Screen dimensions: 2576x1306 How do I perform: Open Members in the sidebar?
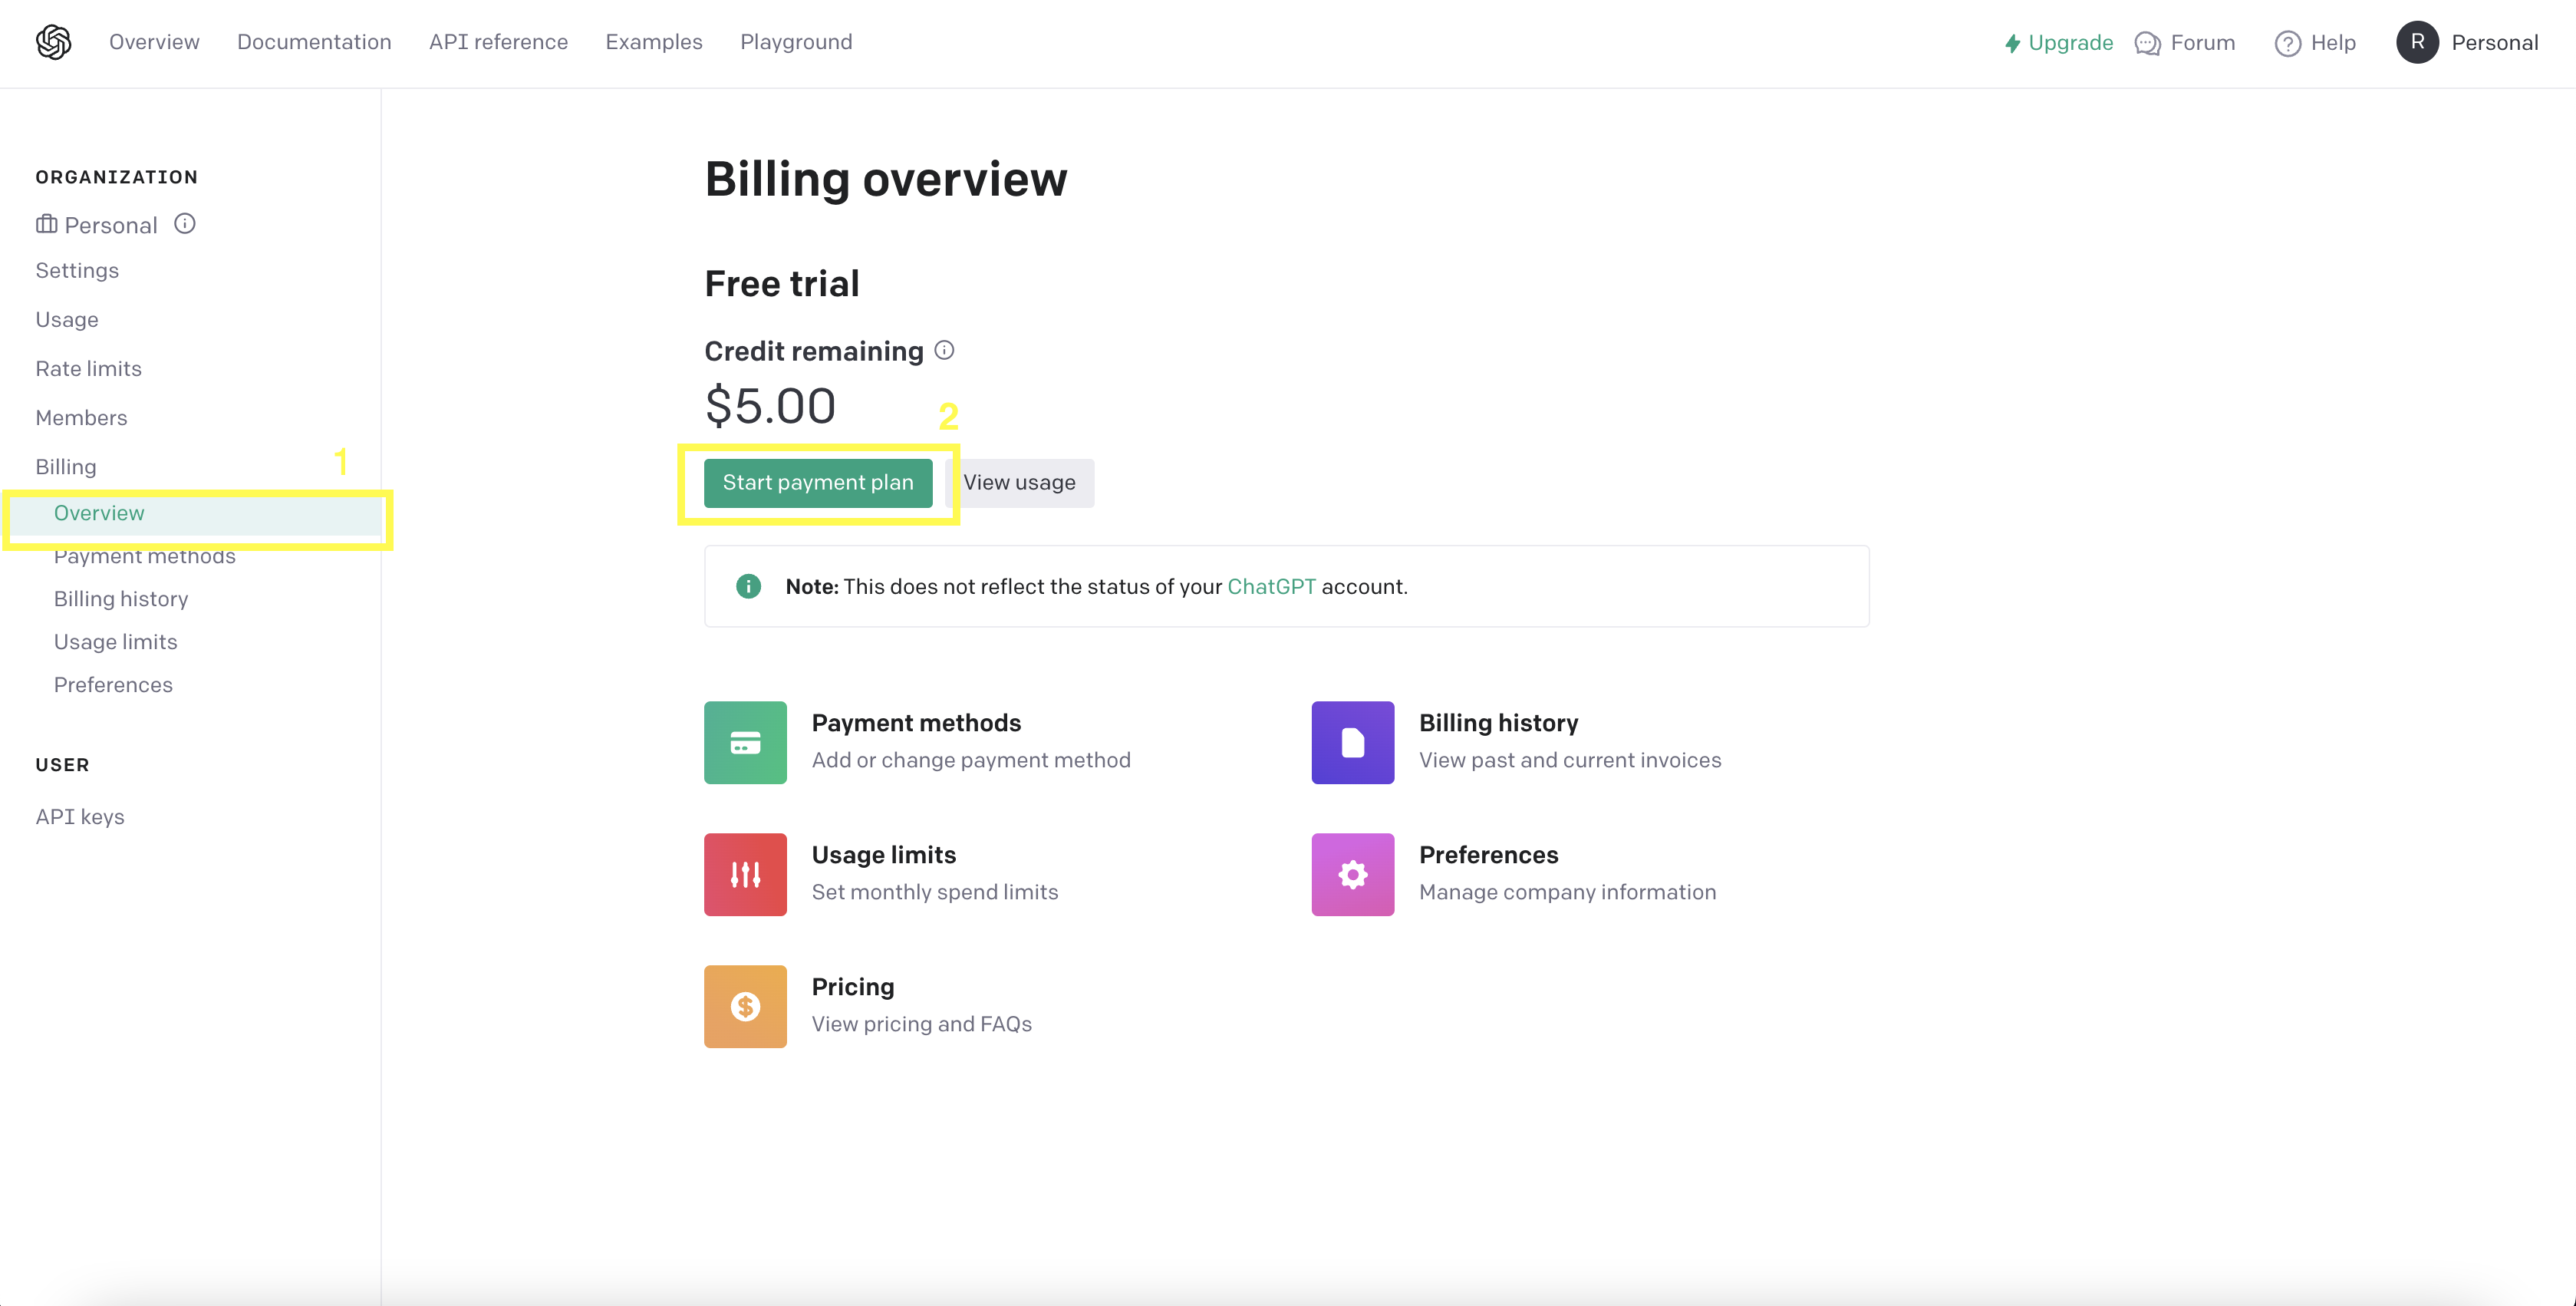[81, 418]
